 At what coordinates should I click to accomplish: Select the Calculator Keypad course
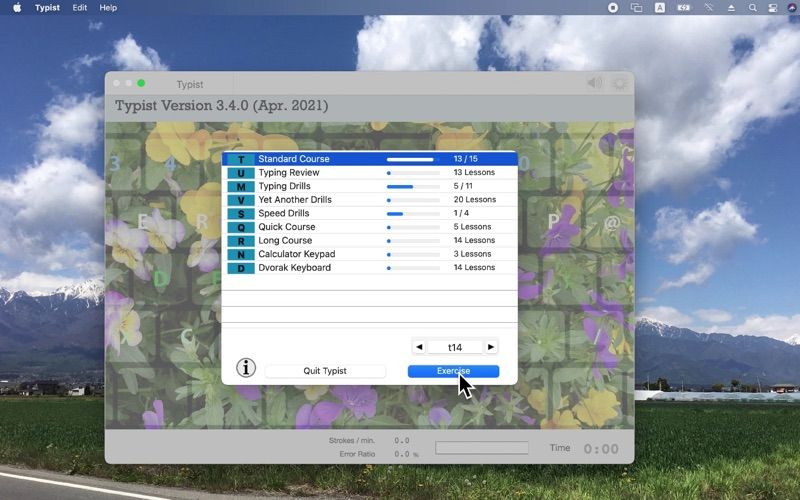point(369,254)
